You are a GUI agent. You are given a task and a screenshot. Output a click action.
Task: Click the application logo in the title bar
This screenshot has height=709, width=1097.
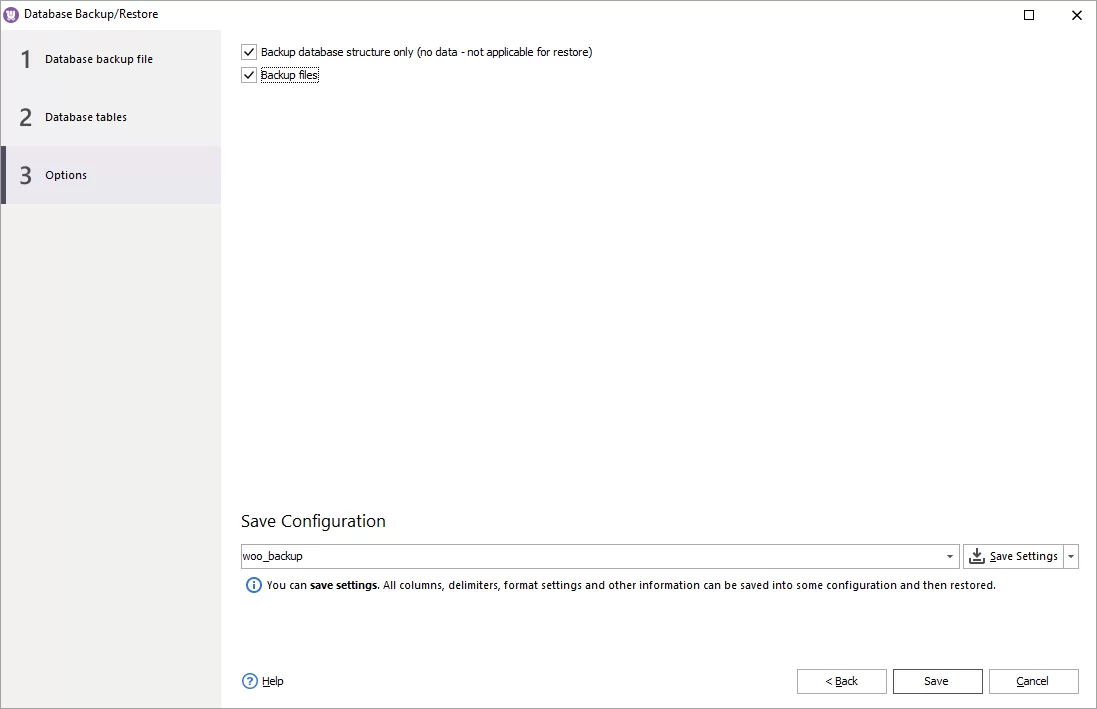coord(13,14)
